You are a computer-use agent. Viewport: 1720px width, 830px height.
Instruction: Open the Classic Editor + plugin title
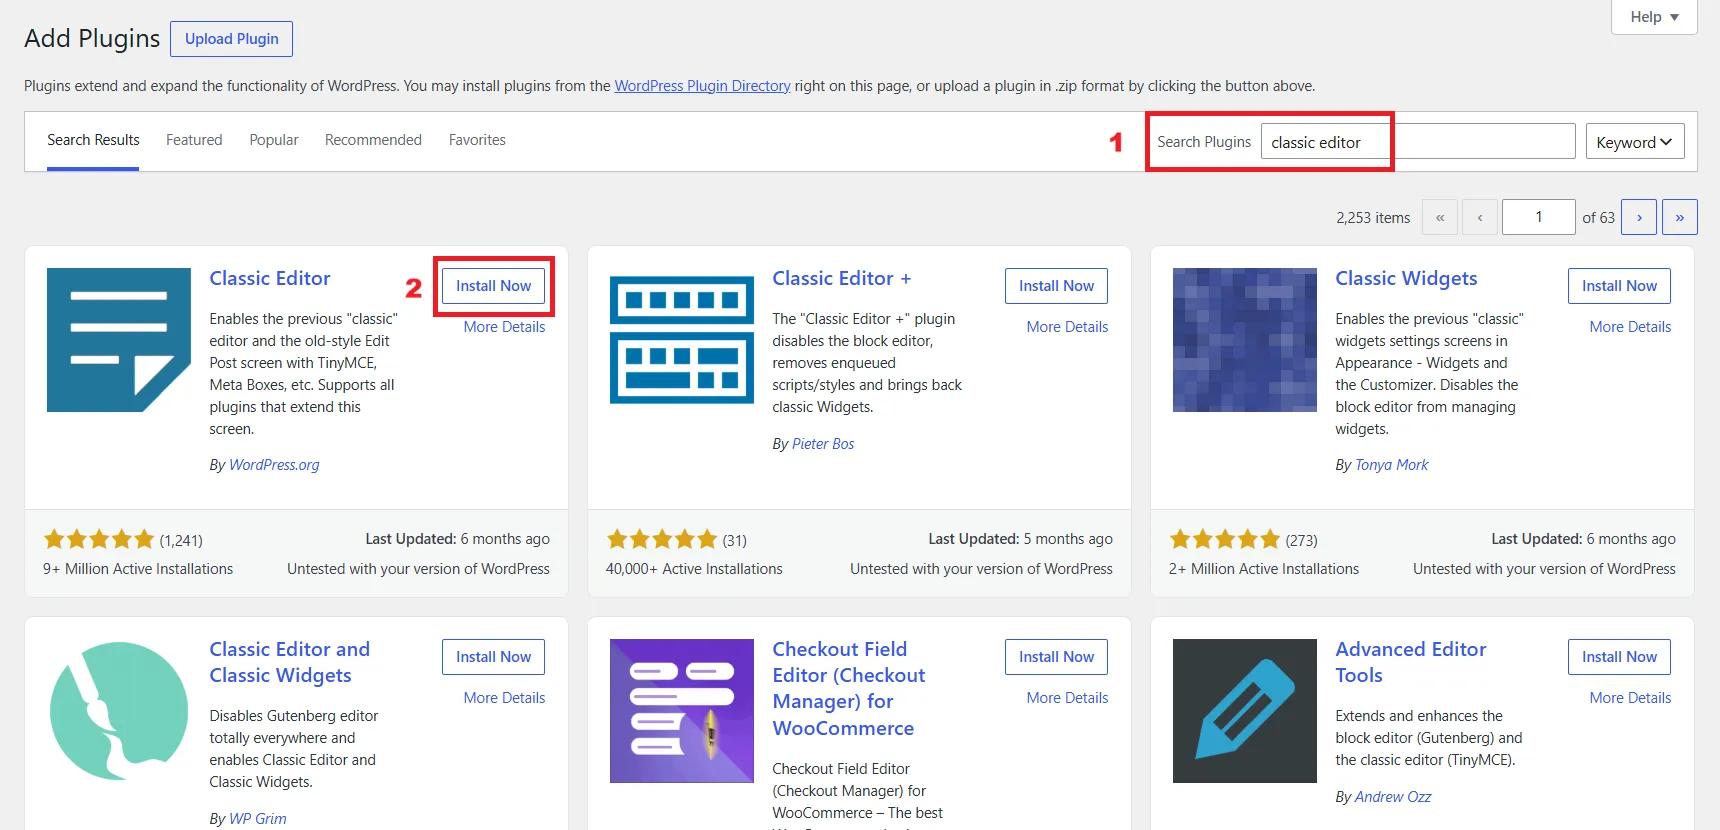coord(842,278)
